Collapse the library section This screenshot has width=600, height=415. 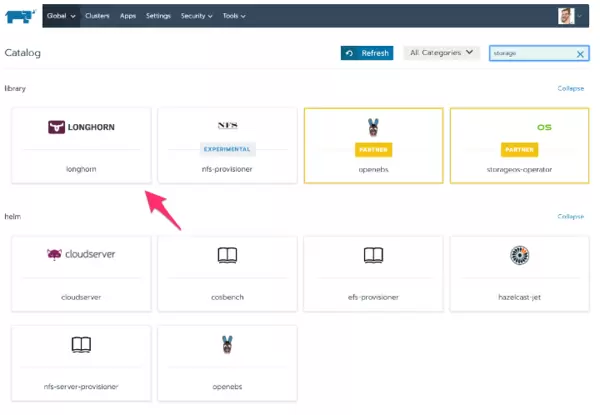(x=570, y=88)
